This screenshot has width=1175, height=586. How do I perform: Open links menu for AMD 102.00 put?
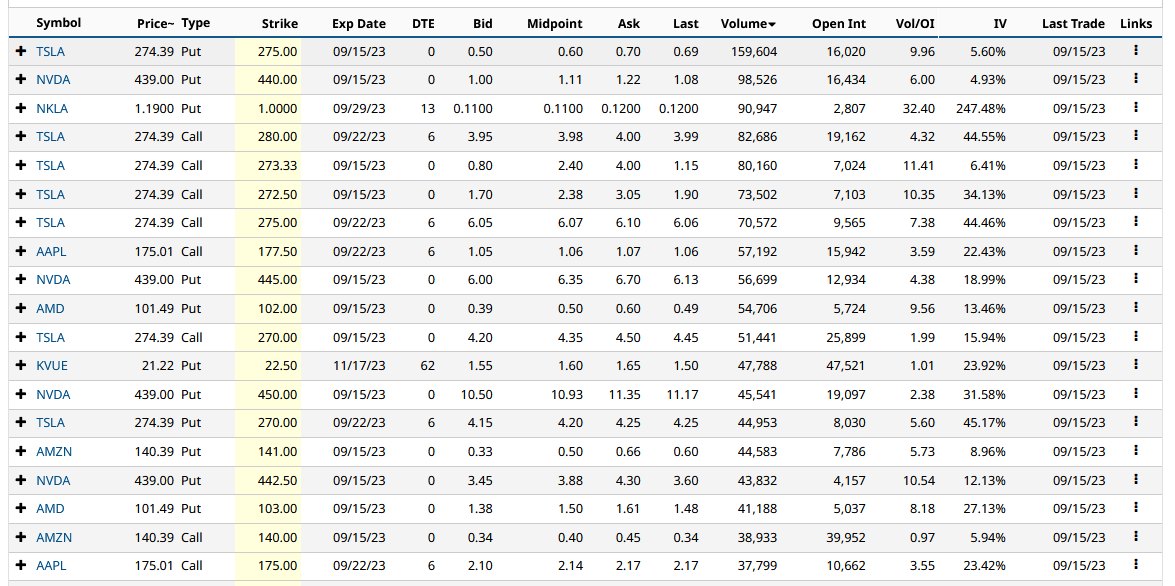pos(1136,309)
